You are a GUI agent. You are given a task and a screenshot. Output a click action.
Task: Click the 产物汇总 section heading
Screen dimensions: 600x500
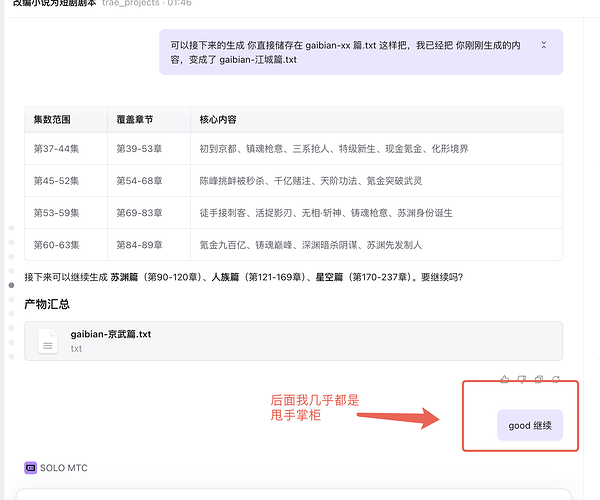tap(49, 303)
